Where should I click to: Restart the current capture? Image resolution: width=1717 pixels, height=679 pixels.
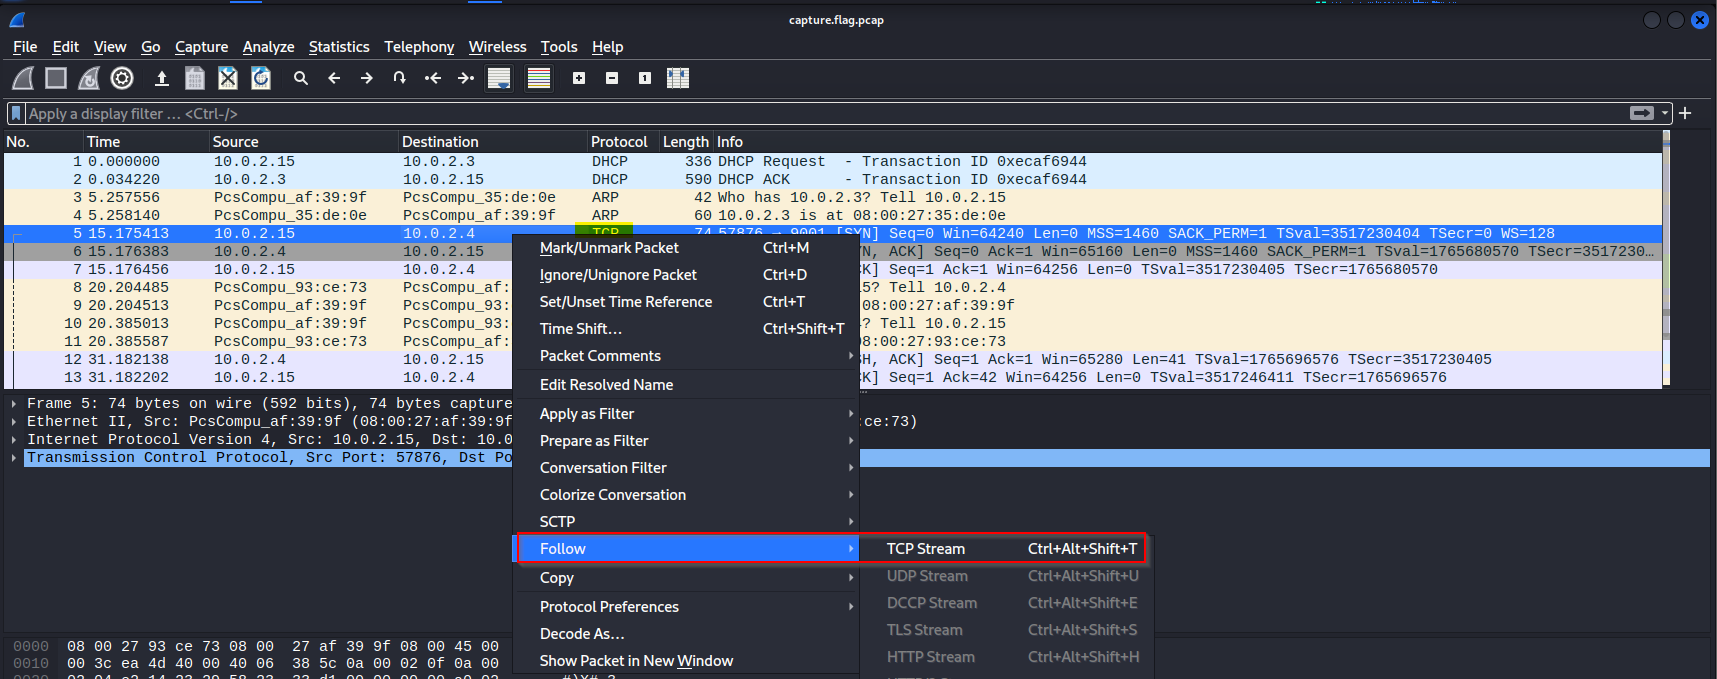(89, 78)
